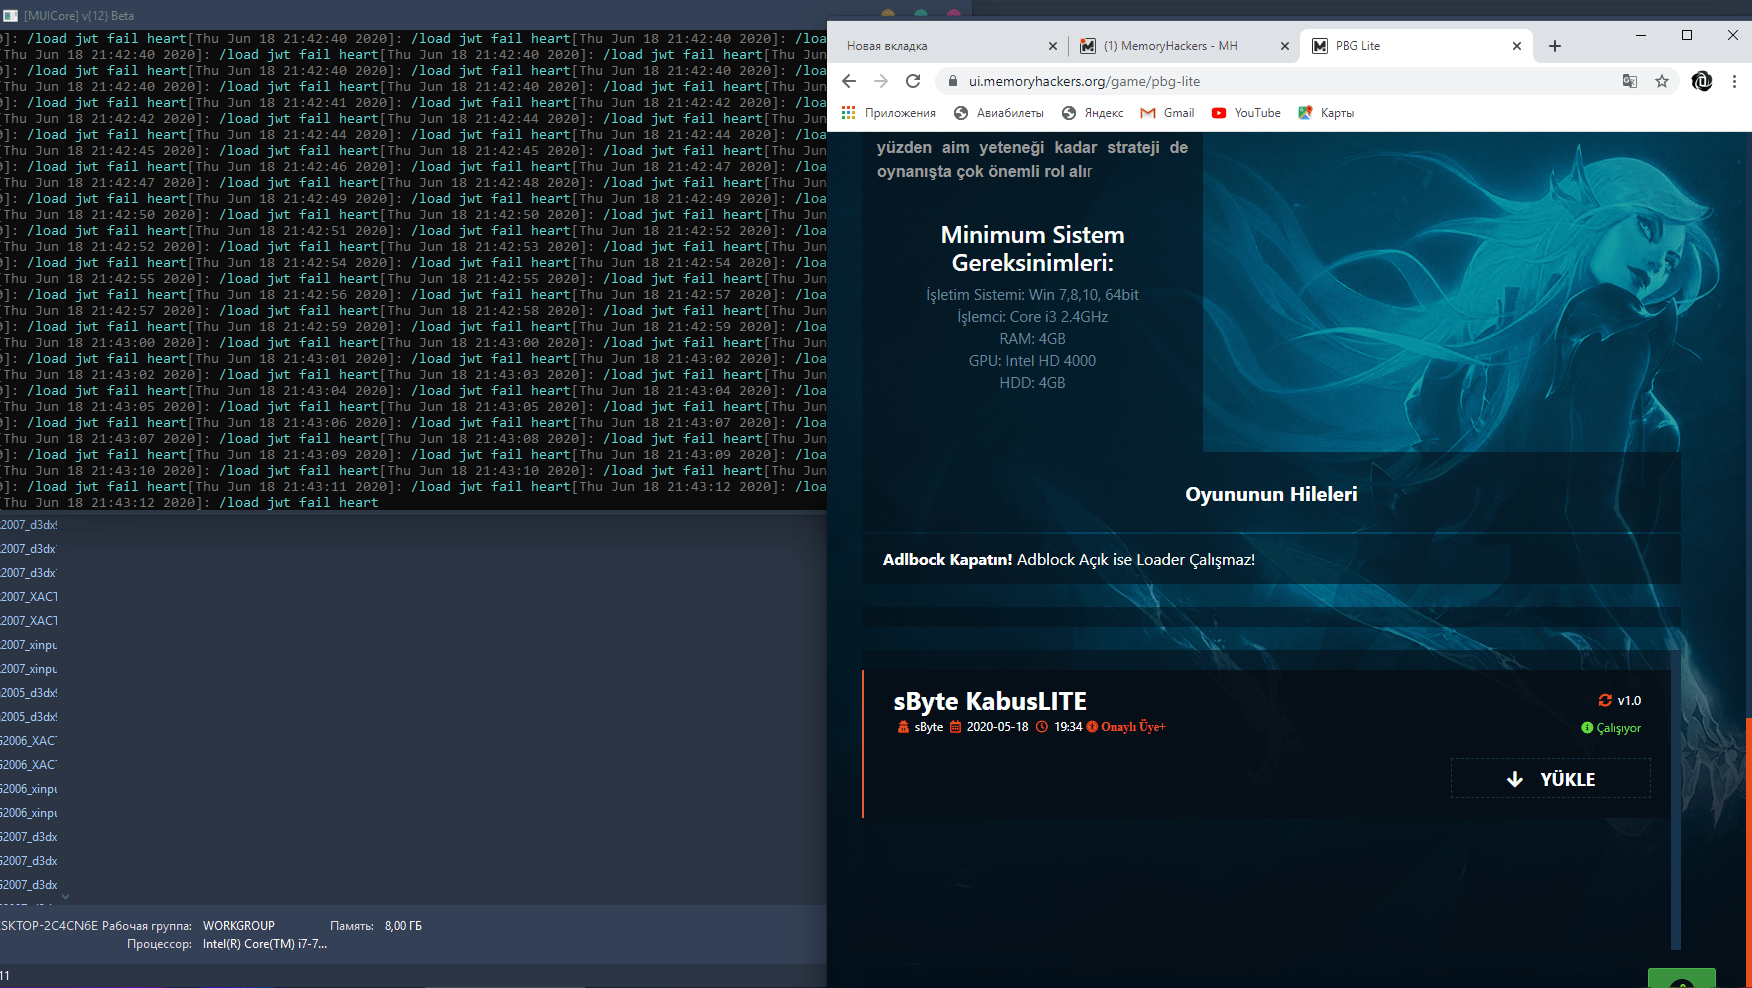This screenshot has width=1752, height=988.
Task: Click the sByte KabusLITE title
Action: [x=990, y=701]
